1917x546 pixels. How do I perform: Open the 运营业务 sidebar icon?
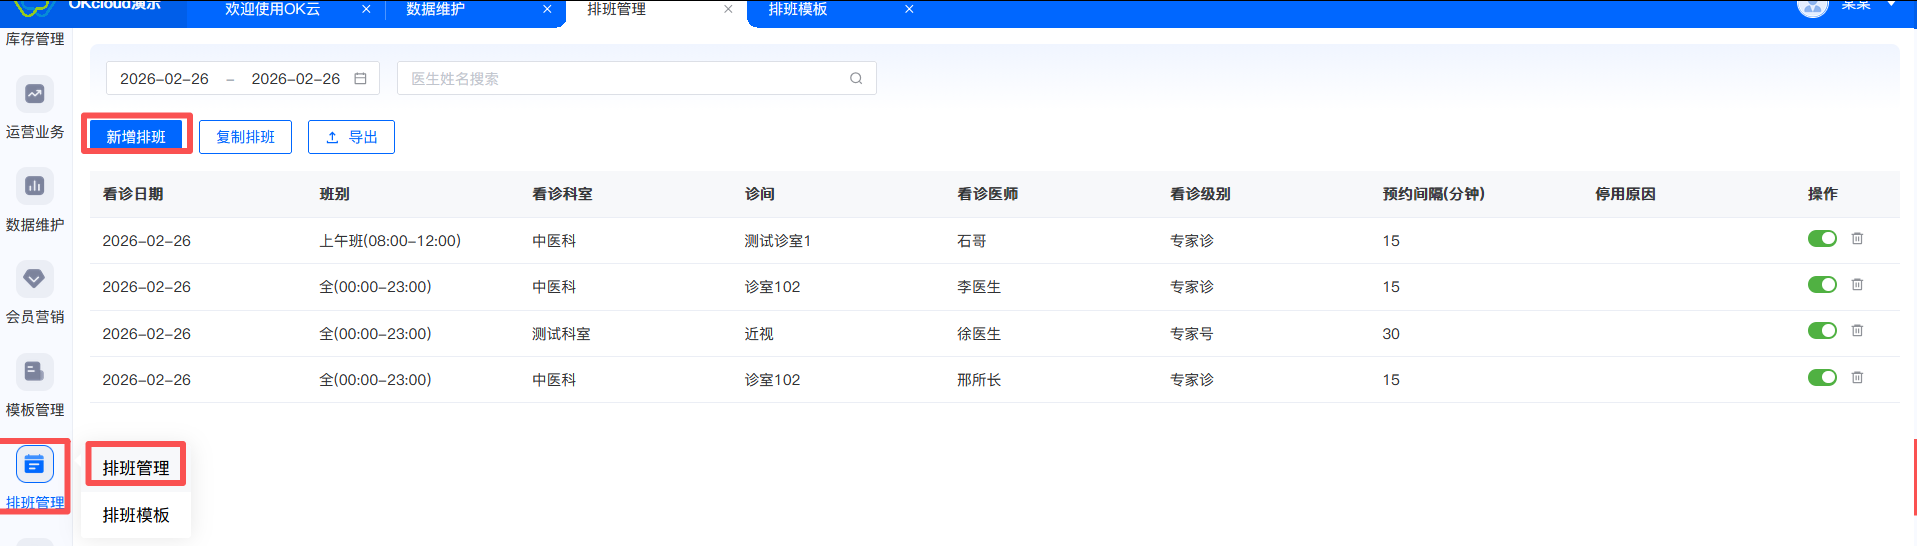coord(34,94)
